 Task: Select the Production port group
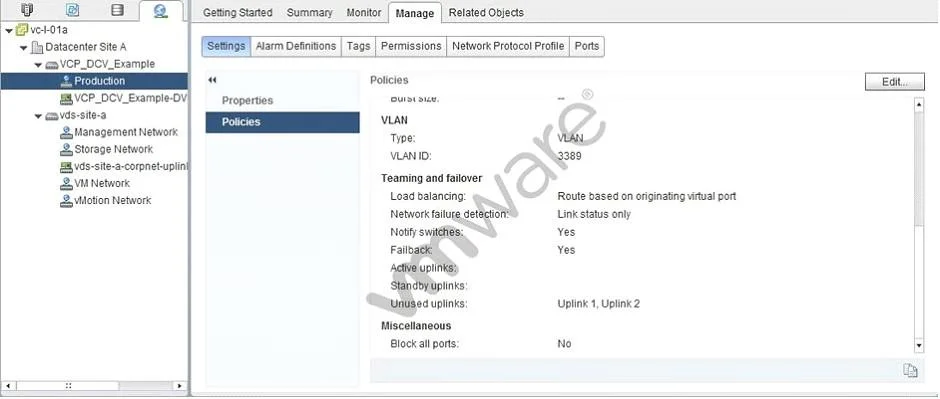tap(95, 81)
